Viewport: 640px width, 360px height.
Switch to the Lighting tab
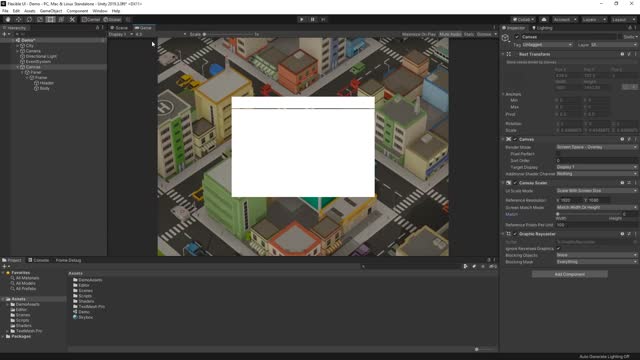[x=542, y=28]
